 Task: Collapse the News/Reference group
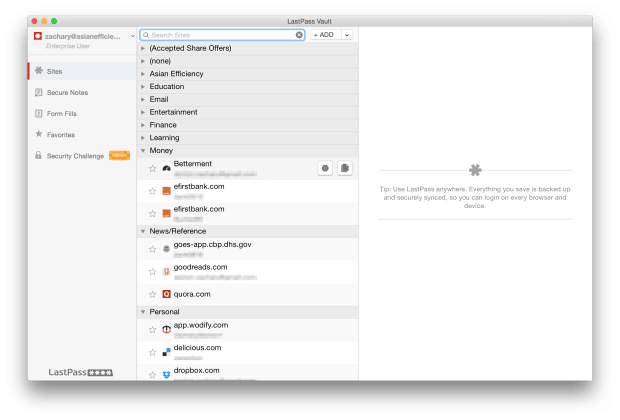143,231
